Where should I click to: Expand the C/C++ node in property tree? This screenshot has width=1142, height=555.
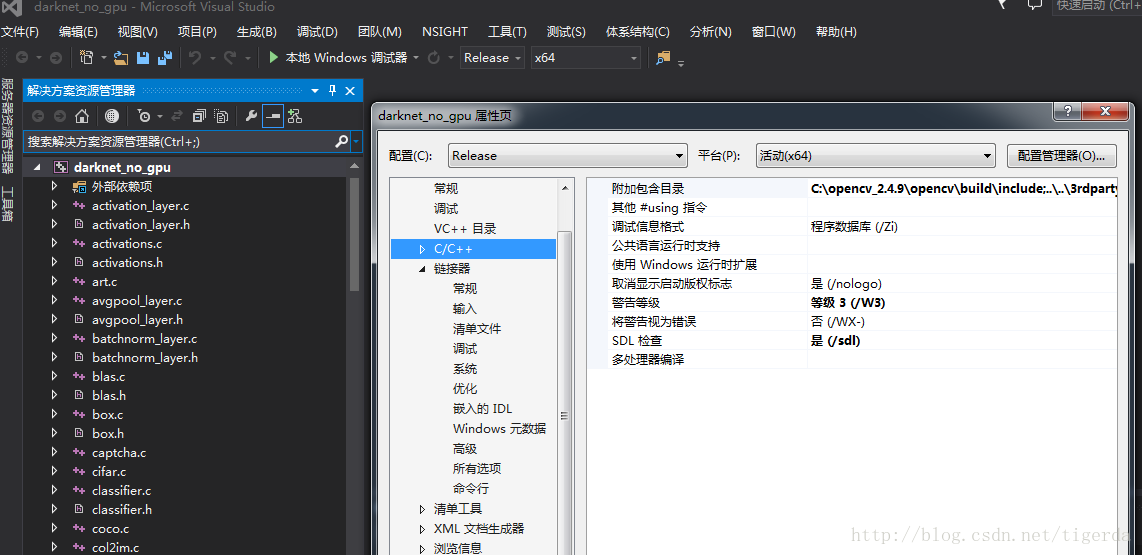(x=422, y=249)
